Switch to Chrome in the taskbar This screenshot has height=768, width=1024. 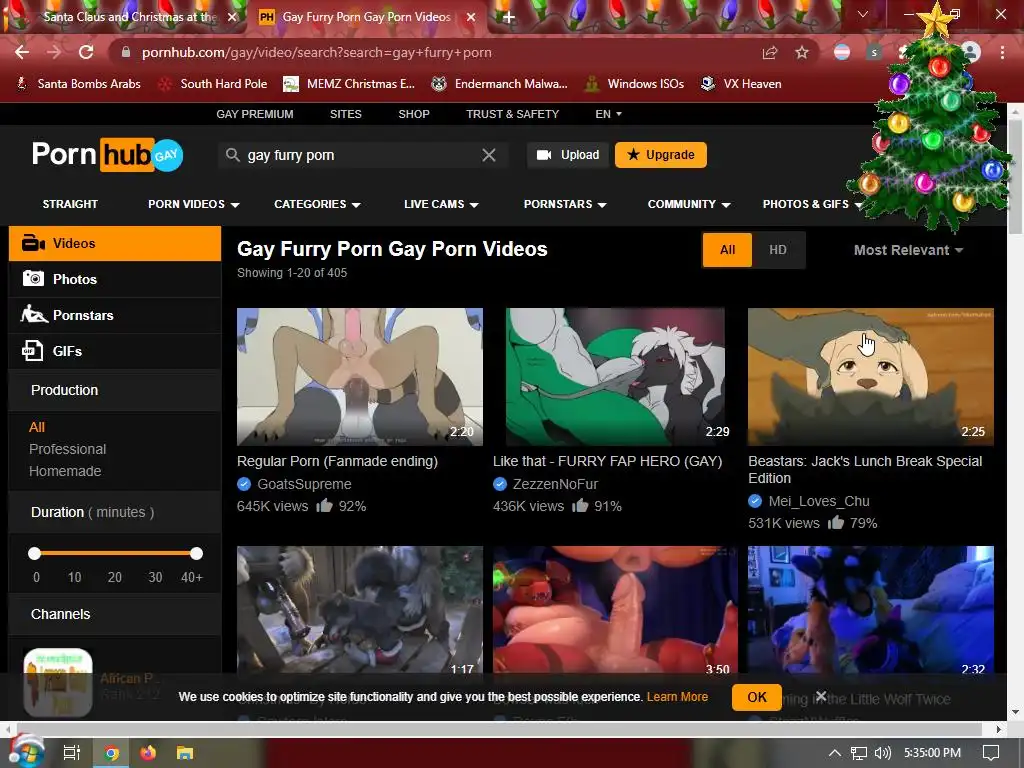112,753
